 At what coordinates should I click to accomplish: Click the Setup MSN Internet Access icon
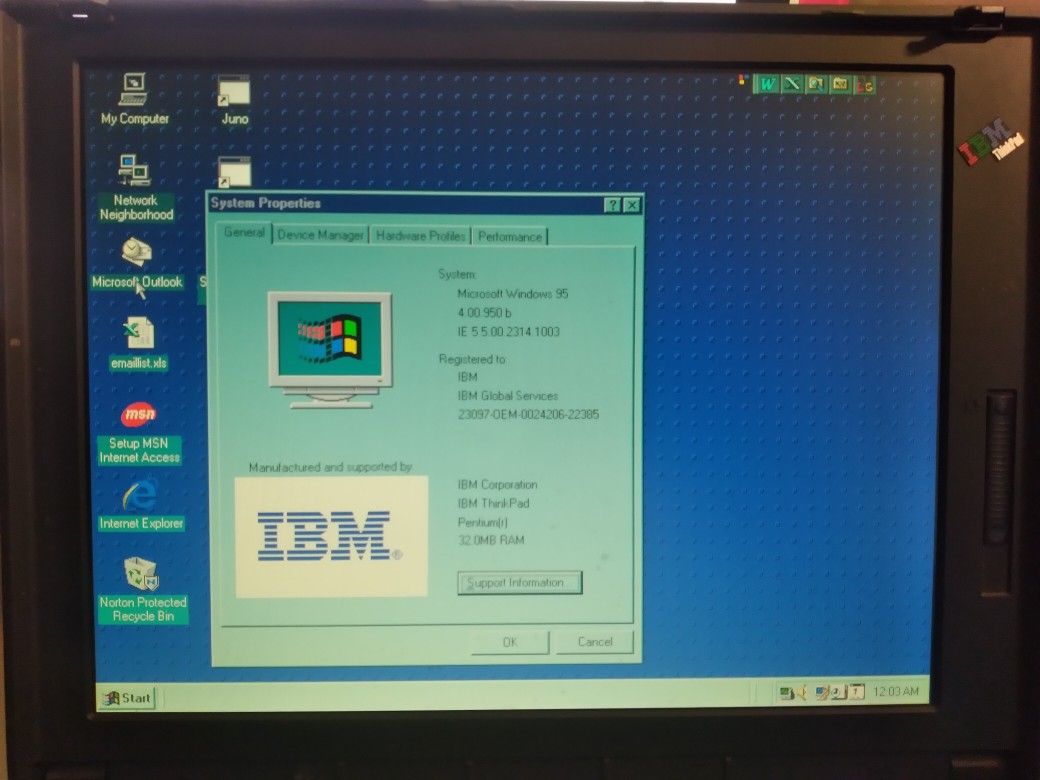pyautogui.click(x=139, y=432)
